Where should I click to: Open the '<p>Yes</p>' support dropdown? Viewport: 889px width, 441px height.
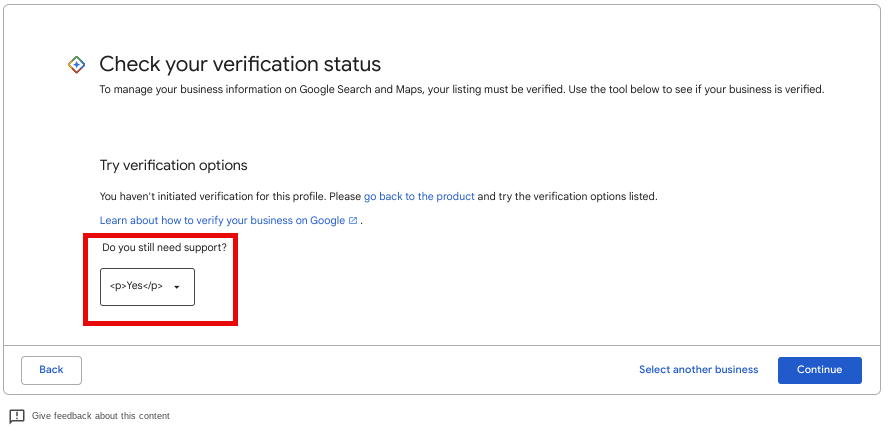click(147, 287)
